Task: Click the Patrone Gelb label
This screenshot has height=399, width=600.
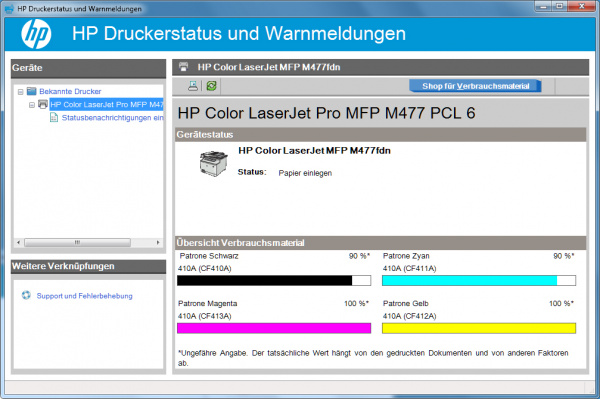Action: tap(406, 304)
